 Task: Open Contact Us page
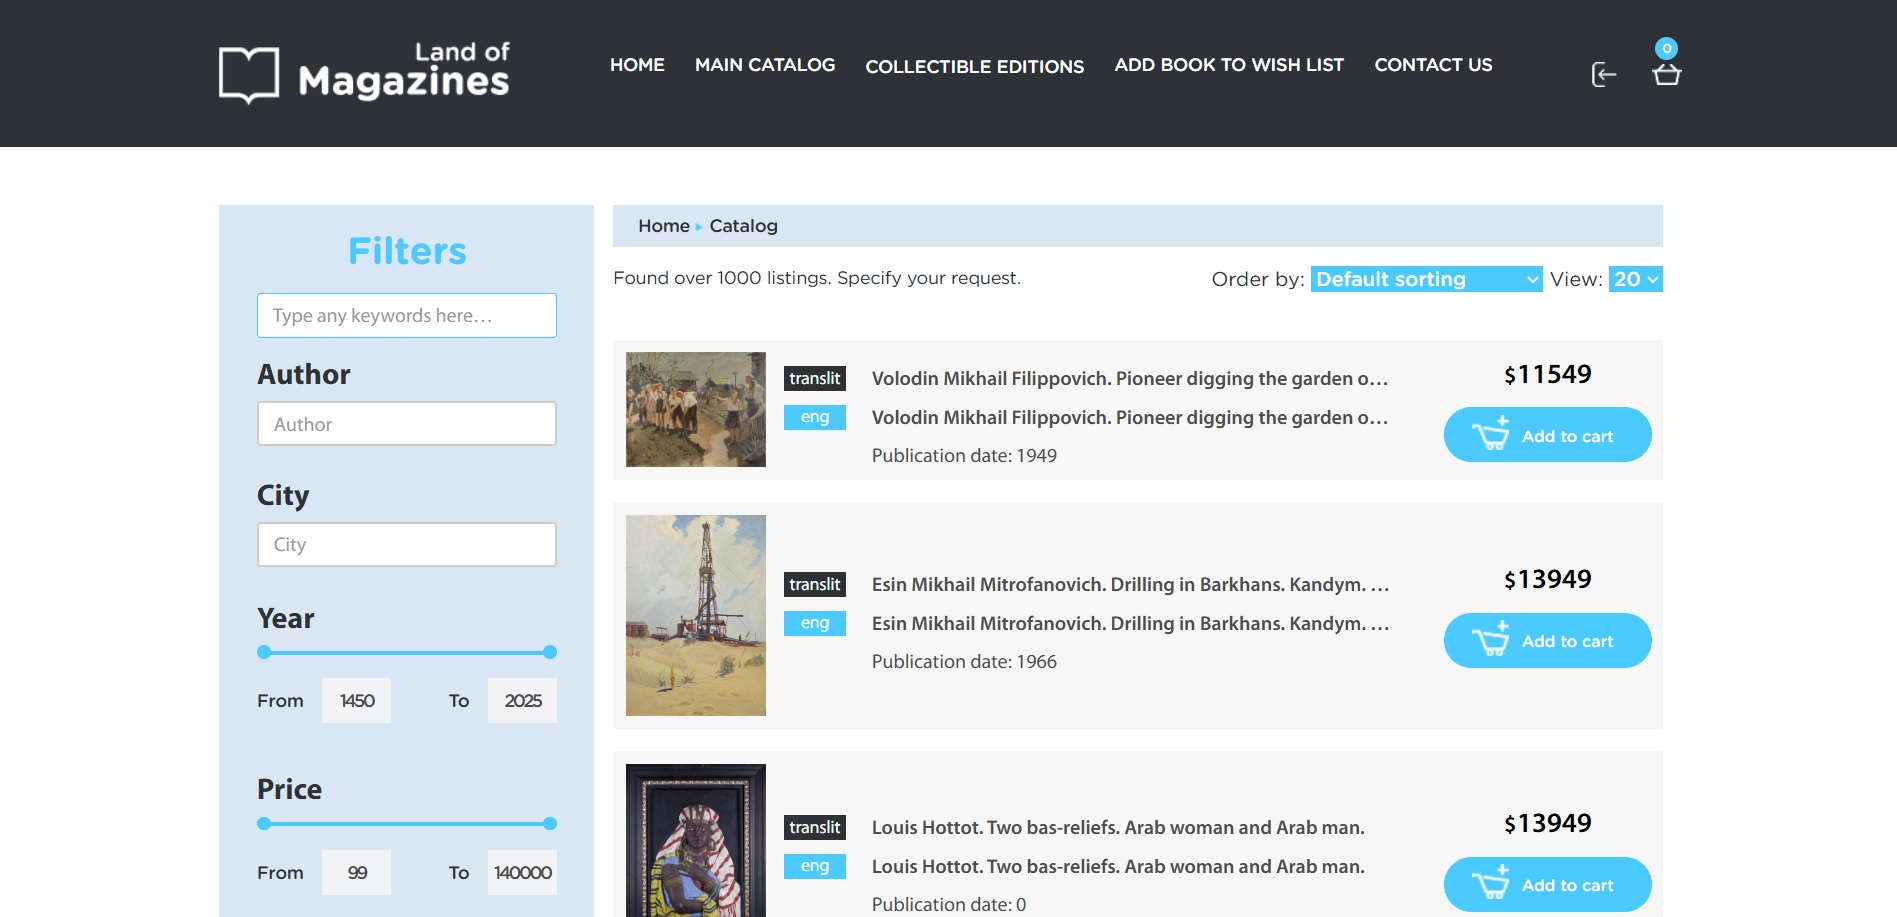click(1433, 65)
